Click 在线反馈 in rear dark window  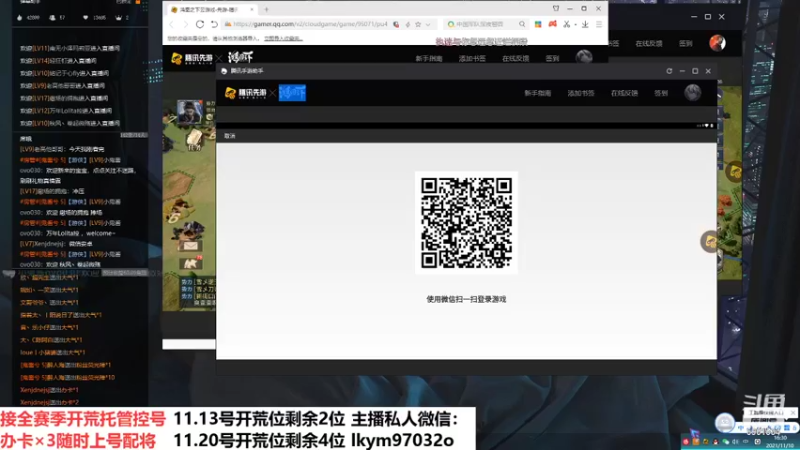point(648,44)
